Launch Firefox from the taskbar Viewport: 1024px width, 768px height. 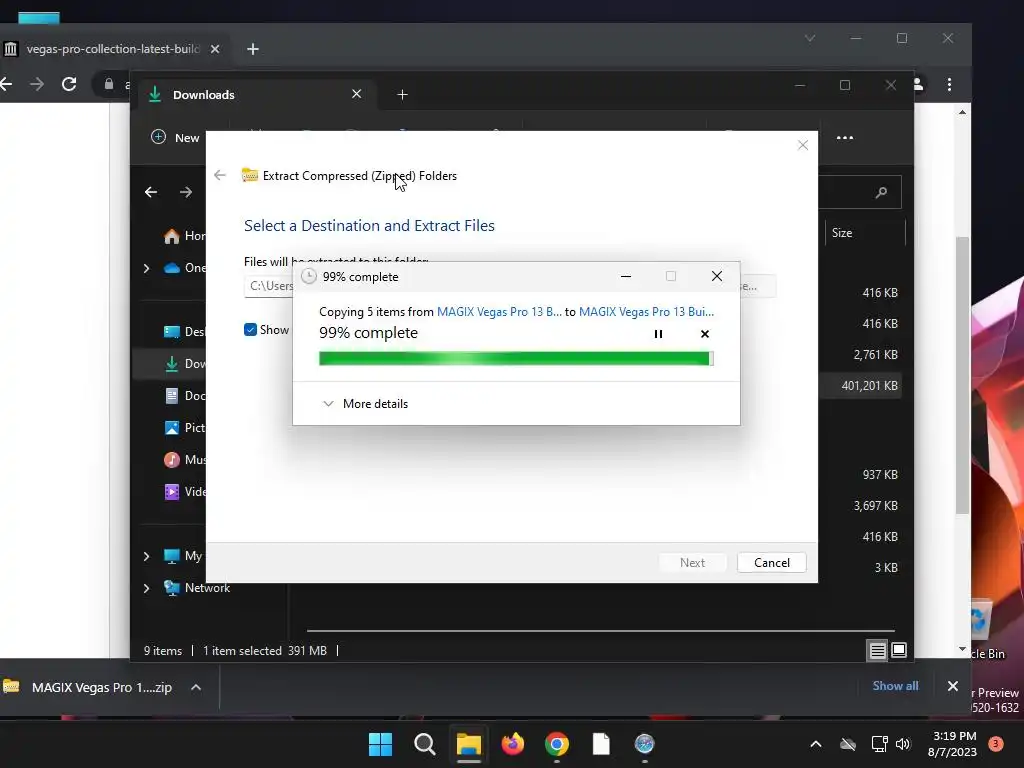click(x=513, y=744)
